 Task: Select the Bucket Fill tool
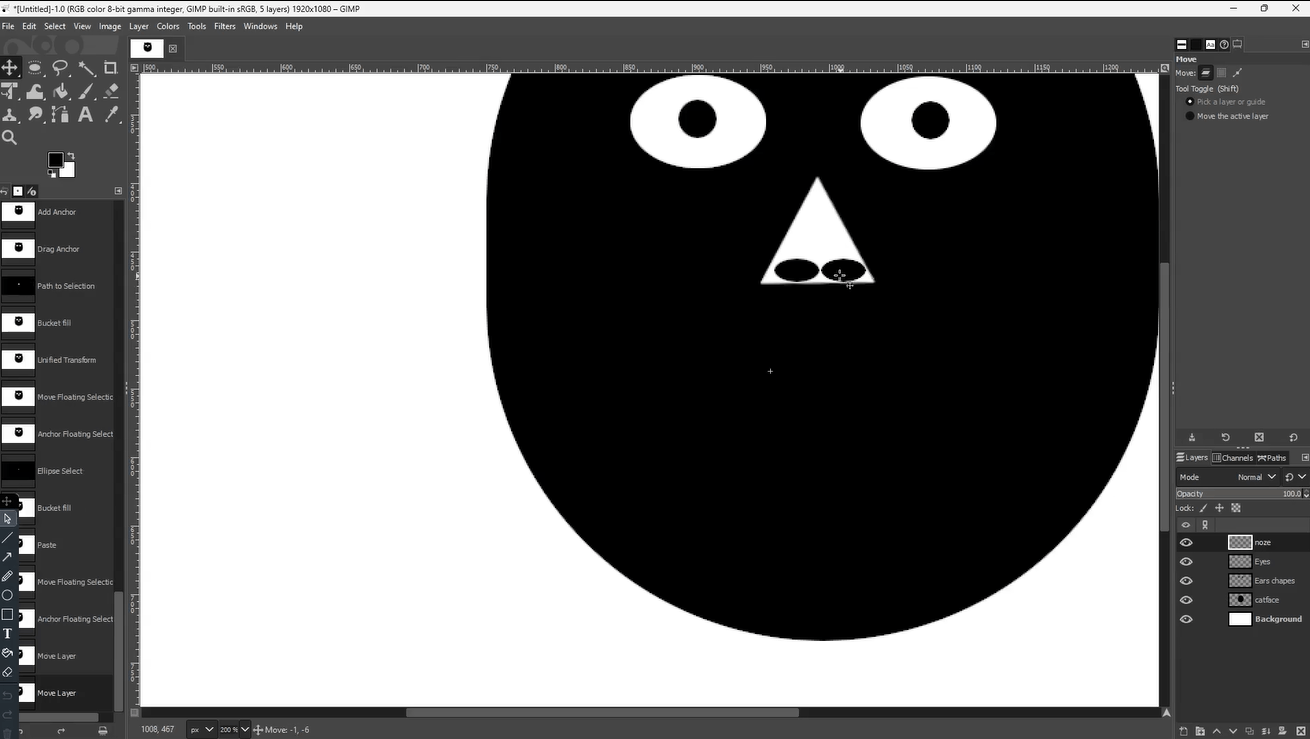click(60, 91)
